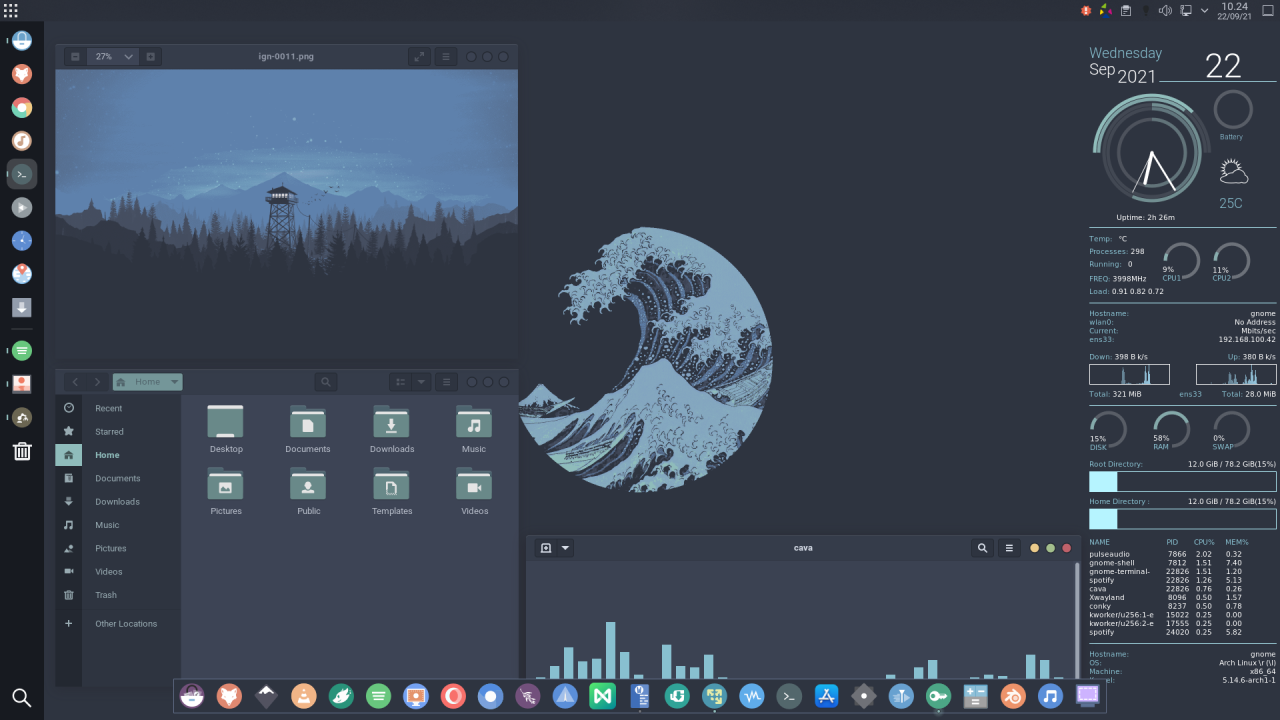
Task: Open Other Locations in the Files sidebar
Action: 118,623
